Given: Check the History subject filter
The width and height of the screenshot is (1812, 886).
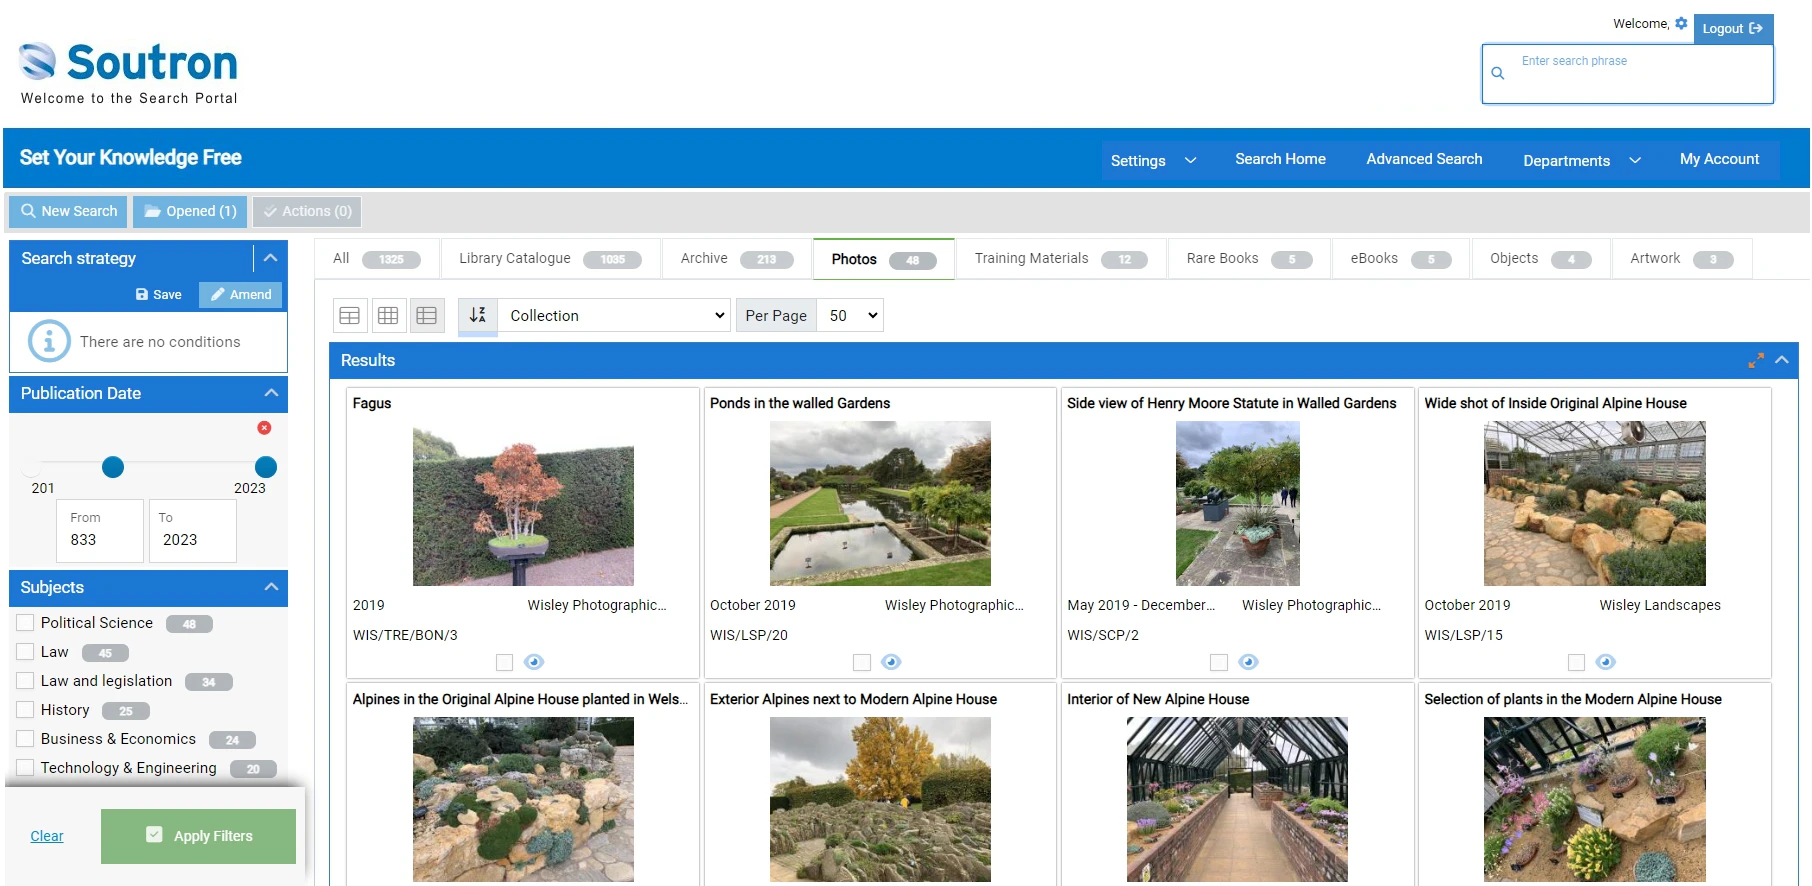Looking at the screenshot, I should [x=26, y=710].
